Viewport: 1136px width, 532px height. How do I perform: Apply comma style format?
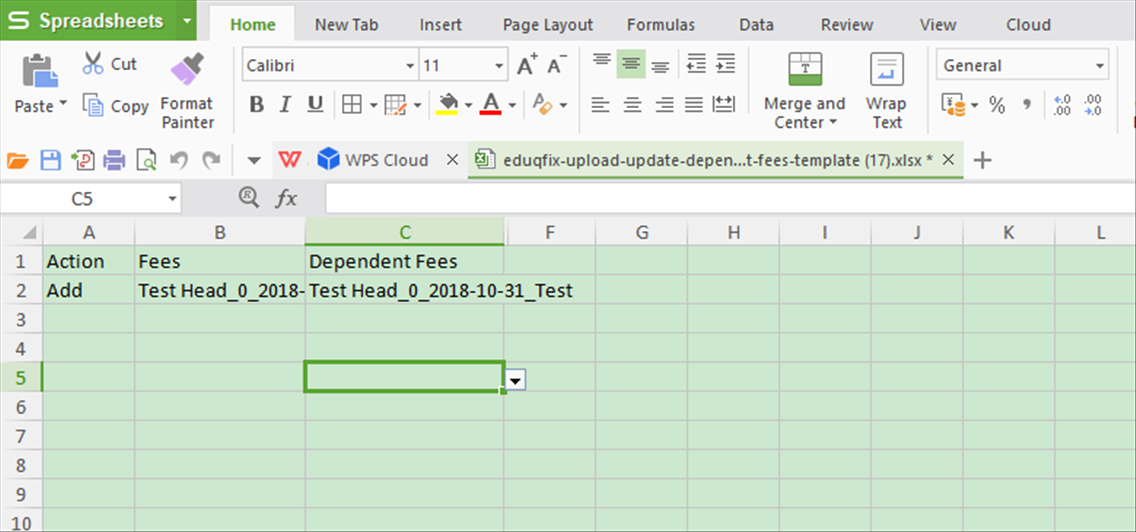pyautogui.click(x=1026, y=106)
